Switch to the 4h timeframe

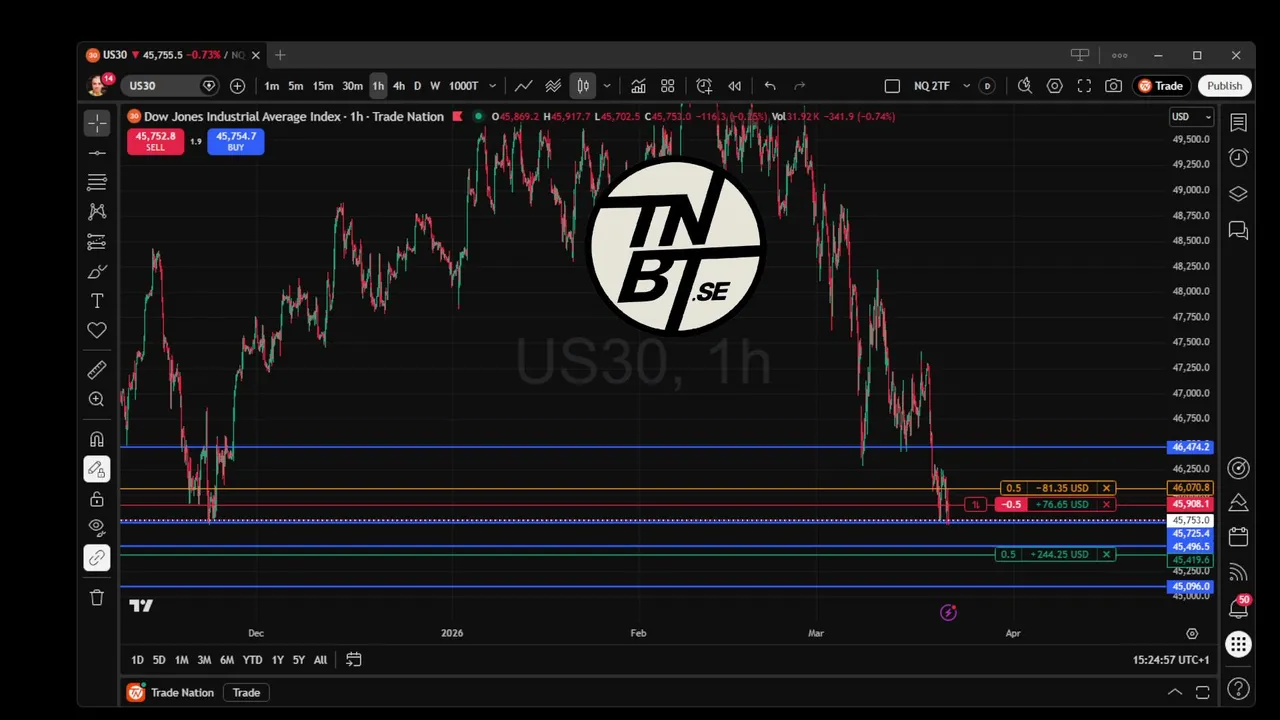tap(399, 86)
